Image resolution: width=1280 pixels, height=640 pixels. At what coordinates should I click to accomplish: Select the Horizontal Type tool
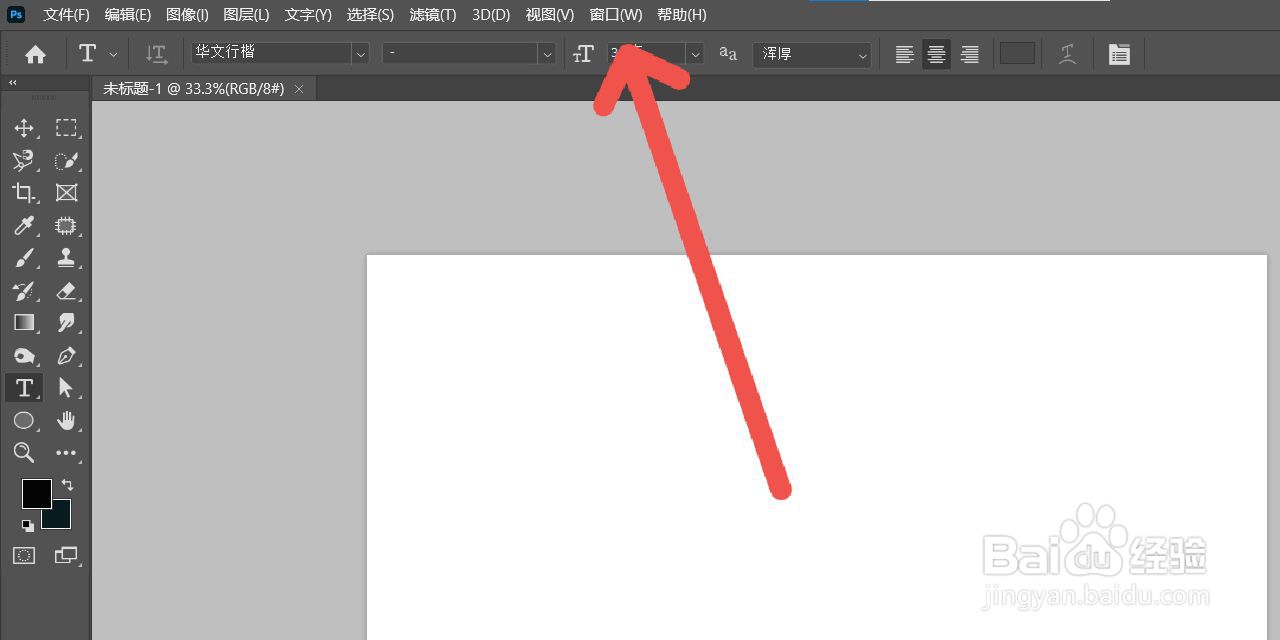click(x=24, y=388)
